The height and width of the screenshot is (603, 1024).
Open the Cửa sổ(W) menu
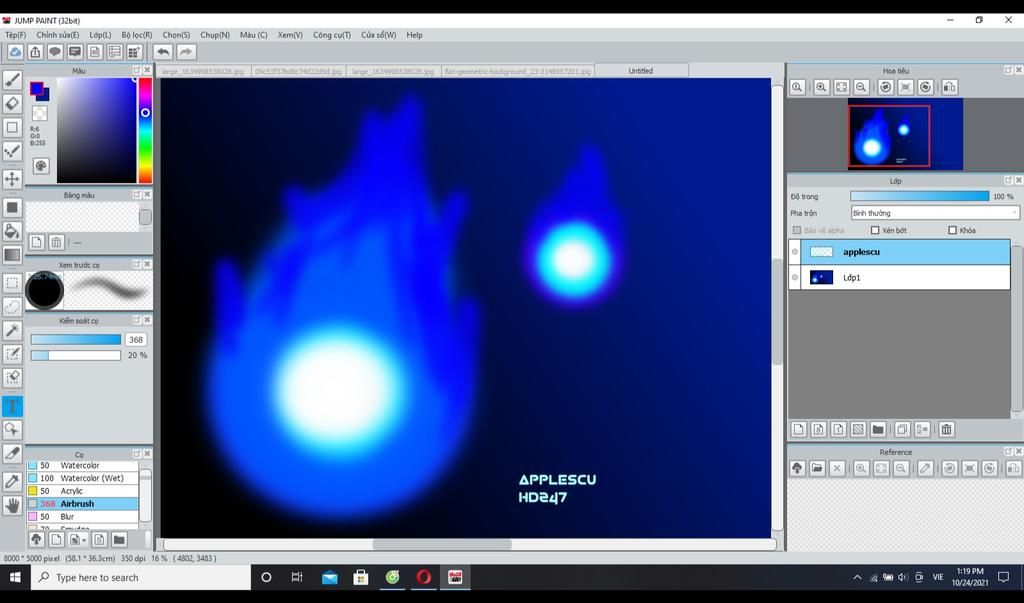click(x=378, y=35)
